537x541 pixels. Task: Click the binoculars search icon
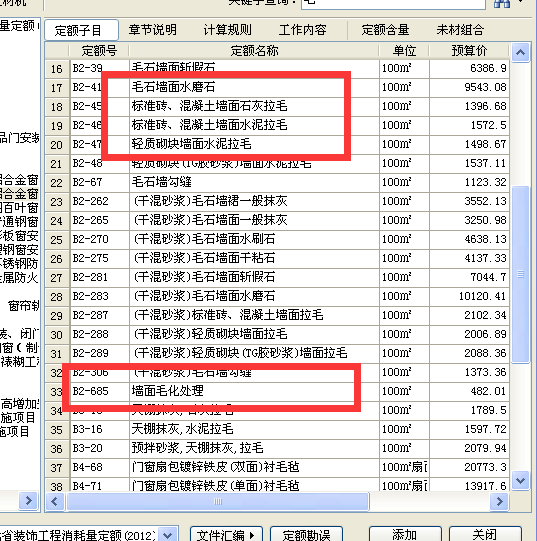coord(502,3)
